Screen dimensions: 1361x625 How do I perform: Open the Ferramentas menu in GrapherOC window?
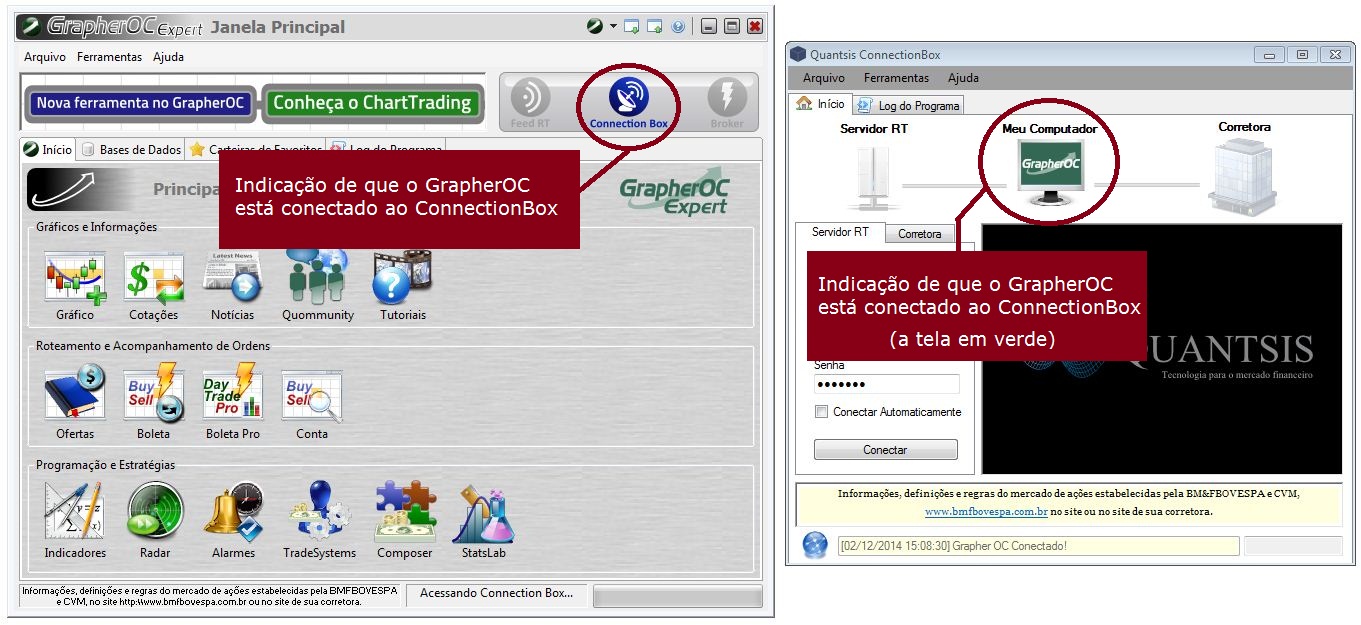tap(110, 57)
